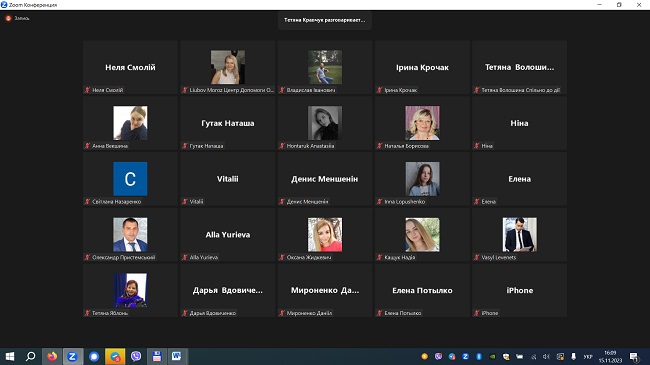Open Windows taskbar search

tap(30, 356)
